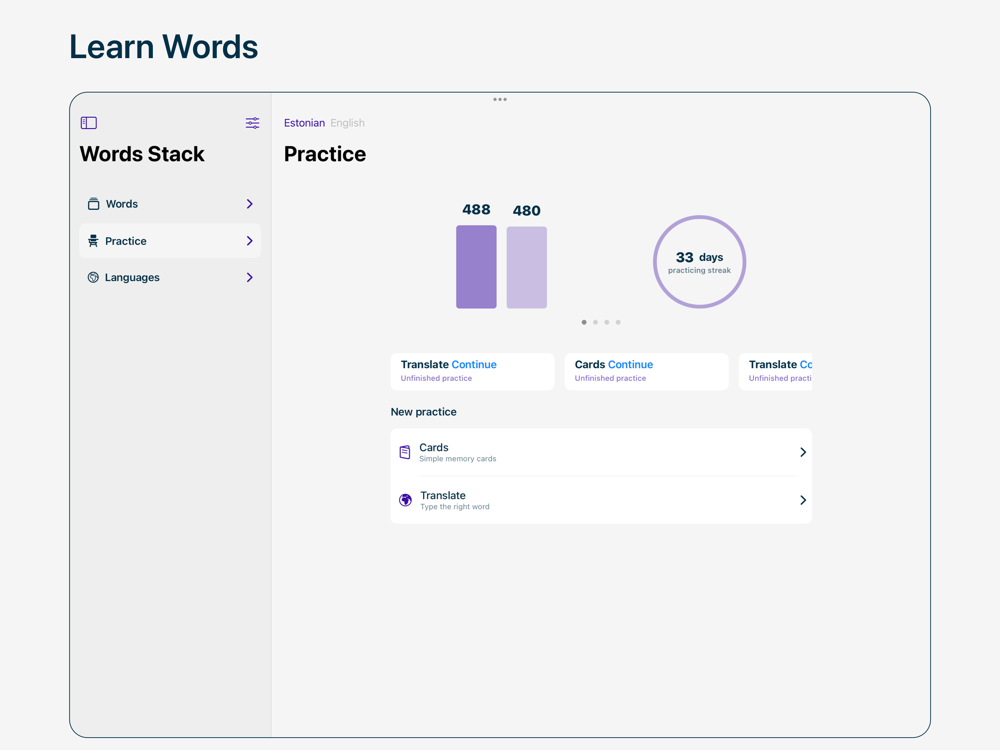Open new Cards practice chevron

click(x=802, y=452)
